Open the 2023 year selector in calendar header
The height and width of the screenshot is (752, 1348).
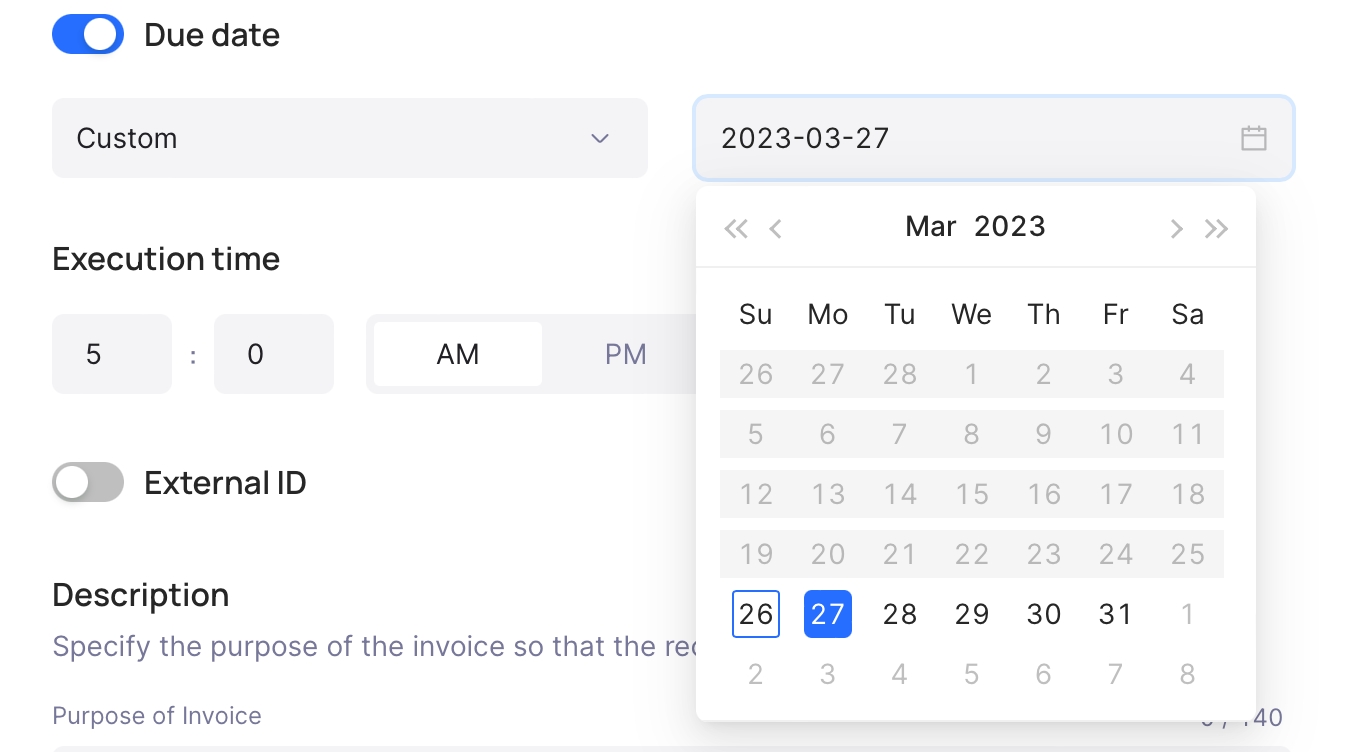pos(1010,227)
